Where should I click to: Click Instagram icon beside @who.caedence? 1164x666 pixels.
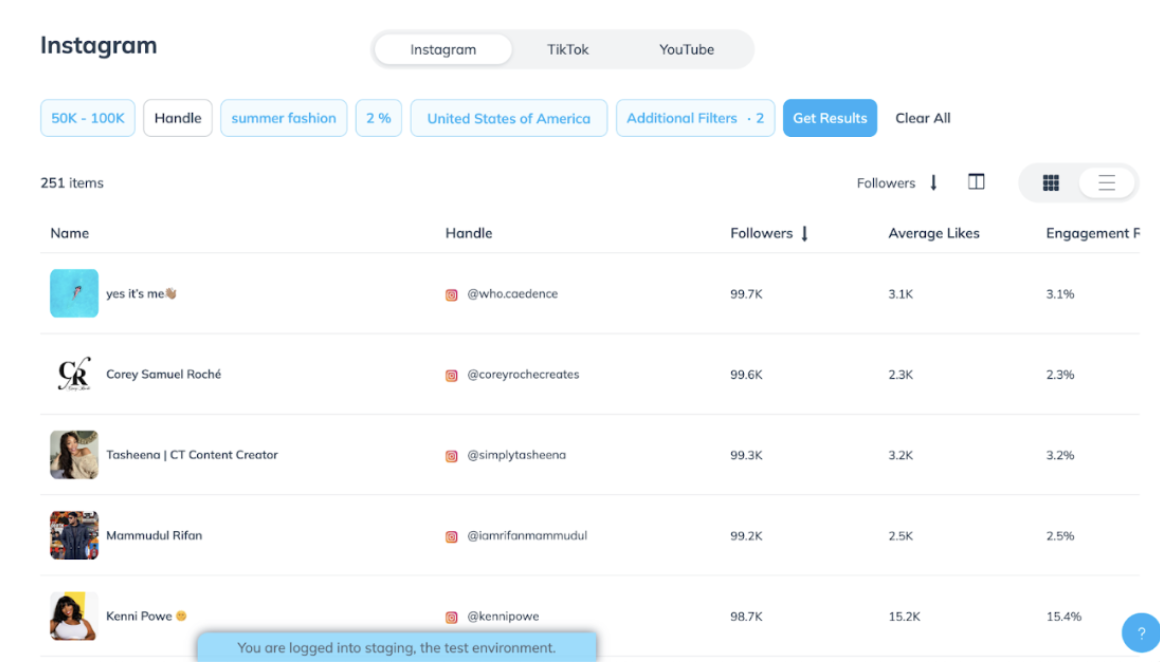[452, 295]
